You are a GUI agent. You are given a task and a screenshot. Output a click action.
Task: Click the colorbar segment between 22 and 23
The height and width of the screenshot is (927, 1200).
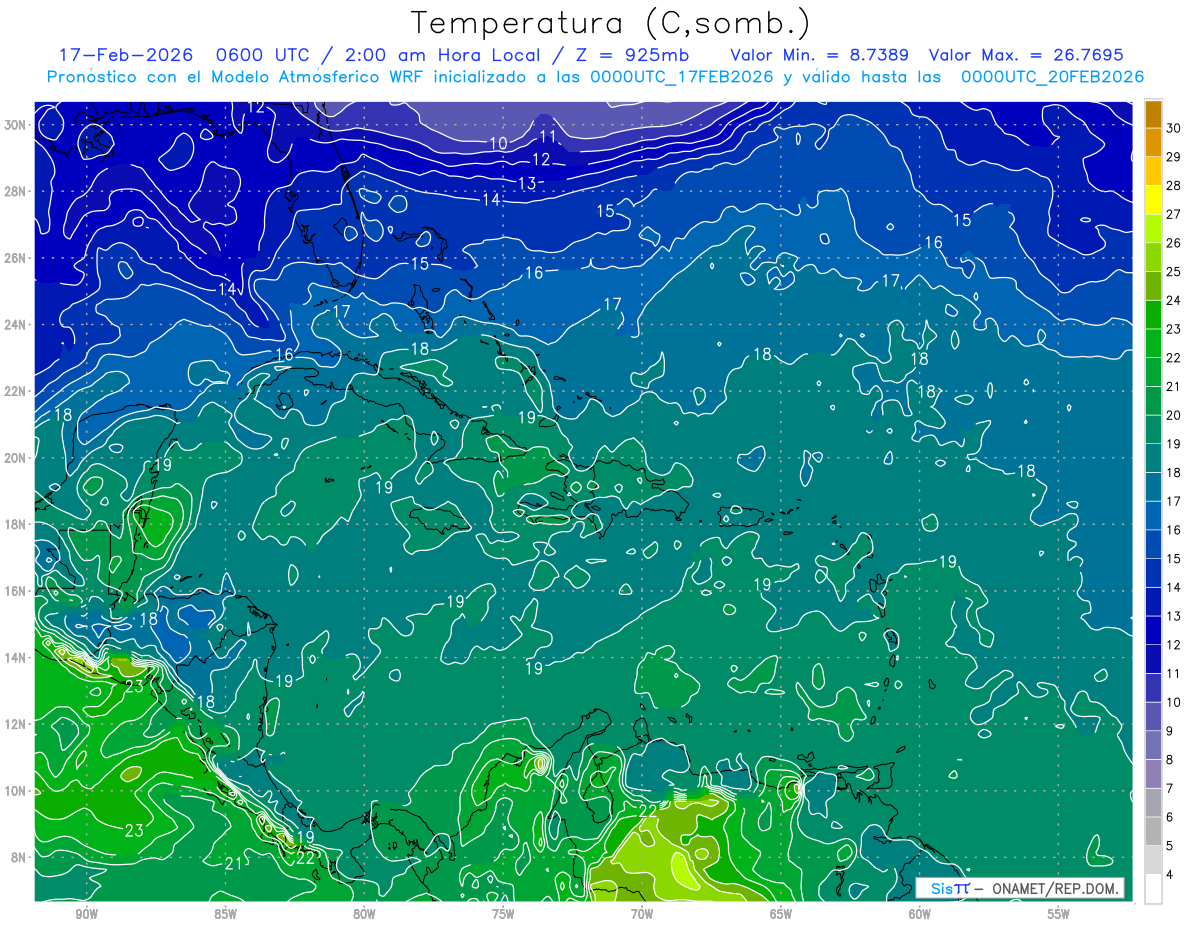[1153, 343]
